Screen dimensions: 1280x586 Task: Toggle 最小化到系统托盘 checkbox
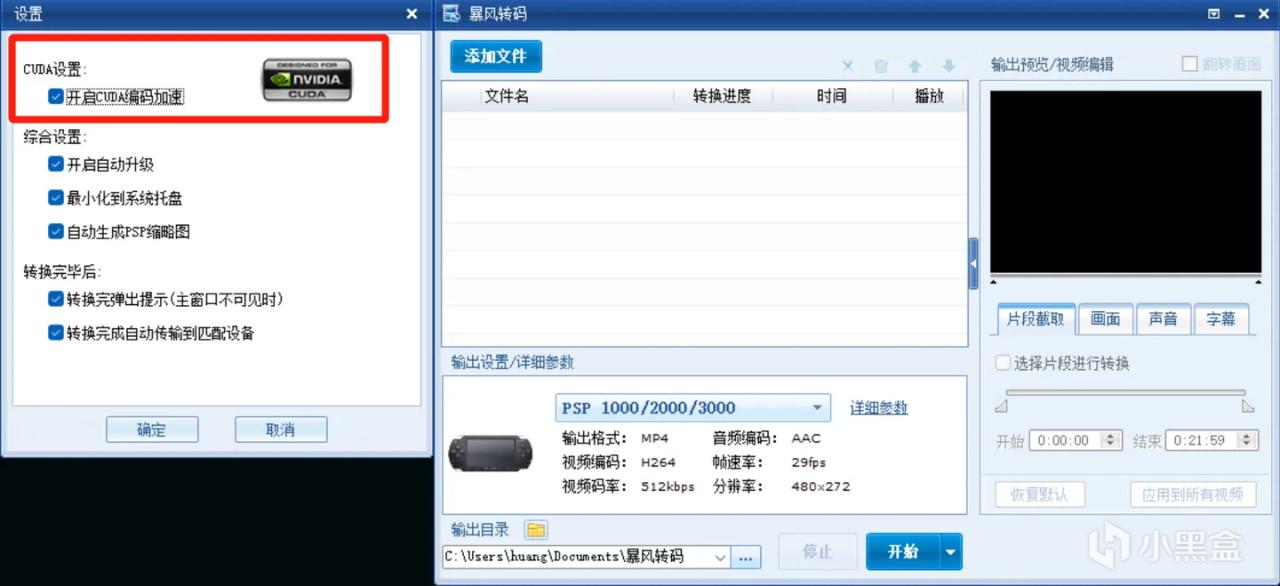point(56,198)
